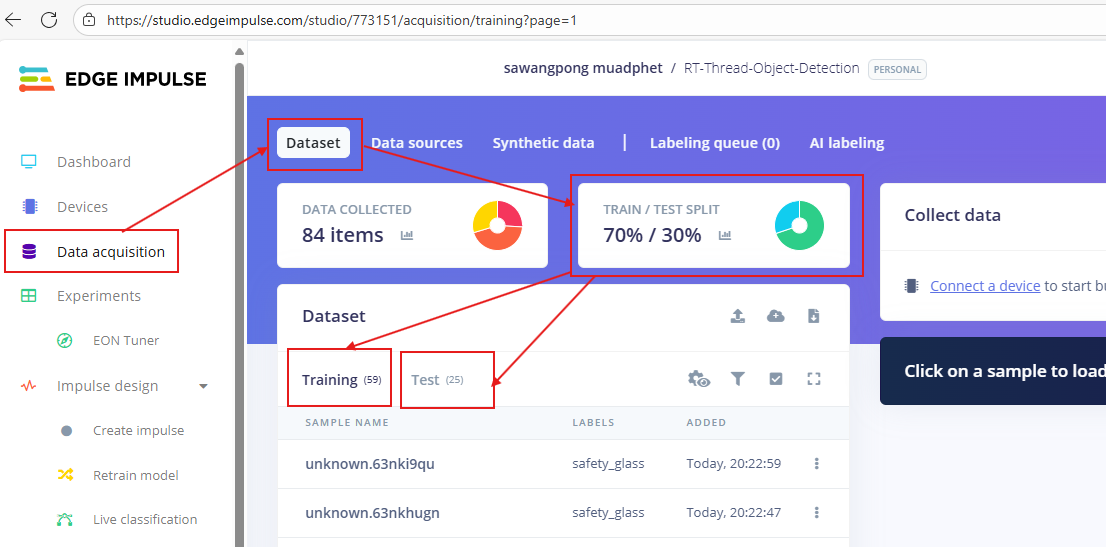Click the upload data icon in Dataset header

pyautogui.click(x=738, y=316)
